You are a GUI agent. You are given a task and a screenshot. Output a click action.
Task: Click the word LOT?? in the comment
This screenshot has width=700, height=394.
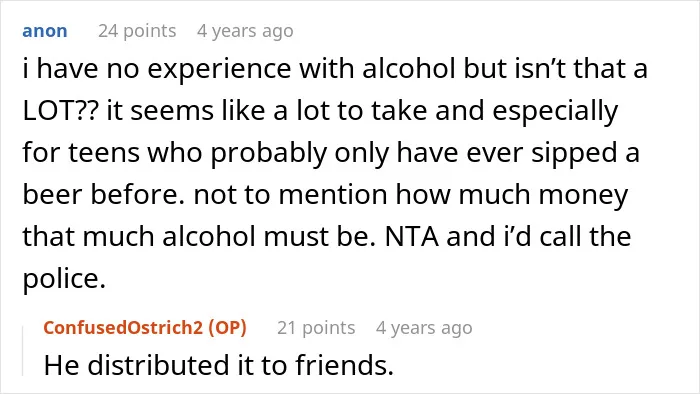tap(60, 111)
